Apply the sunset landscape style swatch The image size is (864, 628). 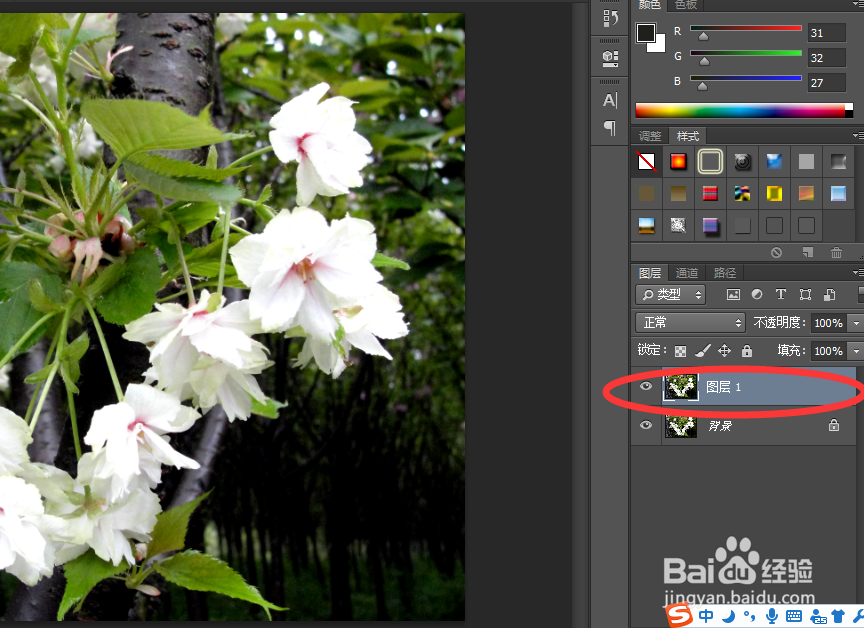tap(646, 225)
